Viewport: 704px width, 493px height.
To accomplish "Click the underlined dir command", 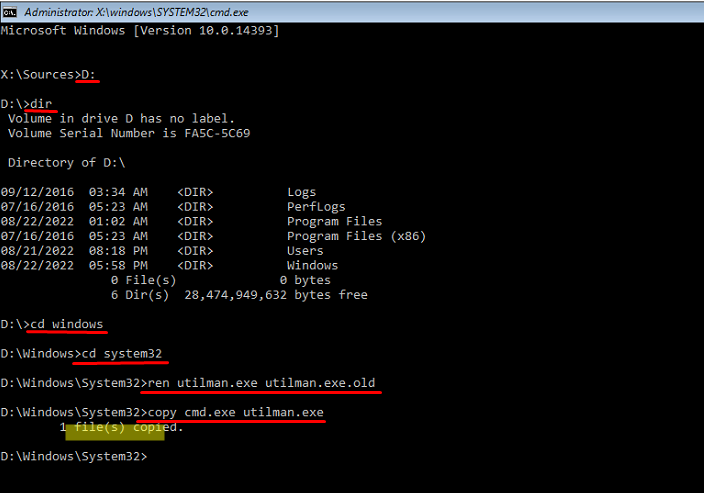I will (43, 103).
